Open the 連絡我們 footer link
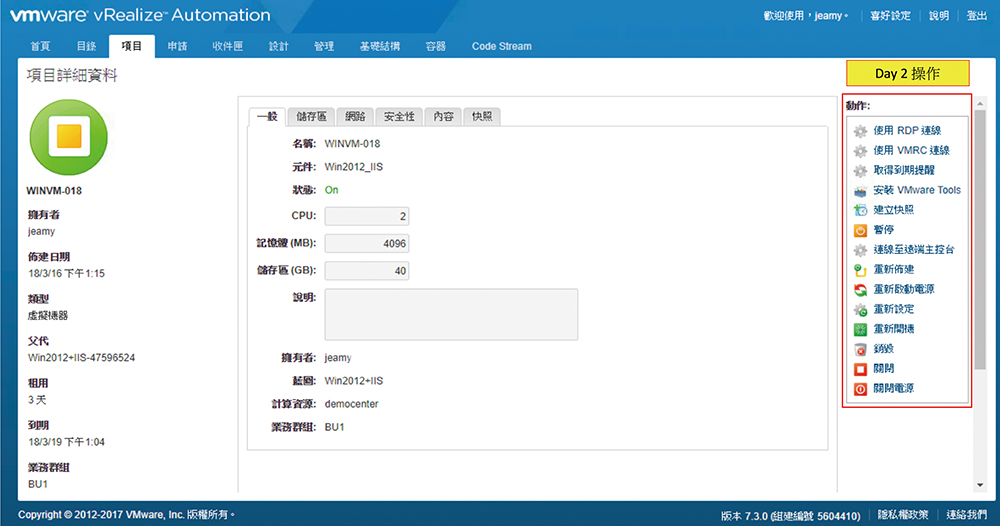The image size is (1000, 526). pos(966,515)
